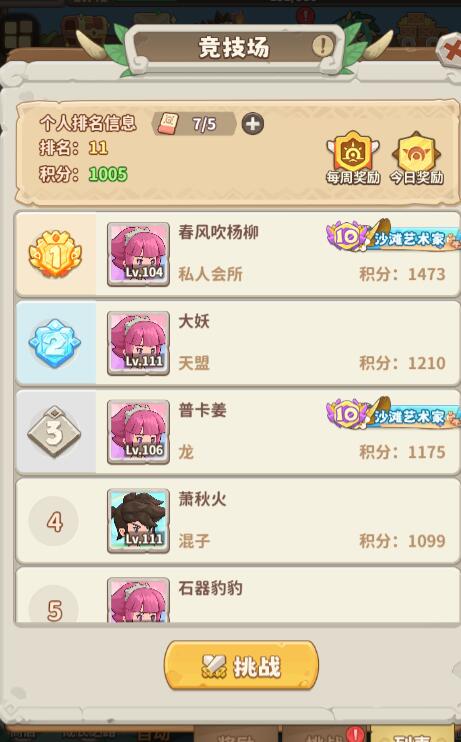Click the 天盟 guild name

194,363
